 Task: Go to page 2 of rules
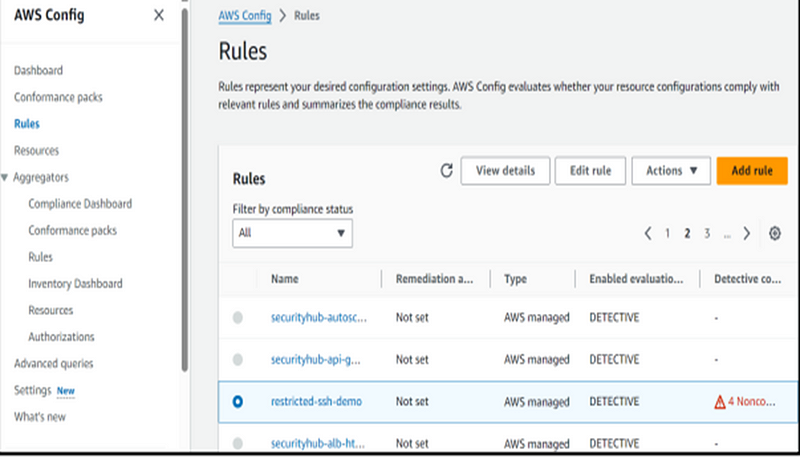click(x=687, y=234)
